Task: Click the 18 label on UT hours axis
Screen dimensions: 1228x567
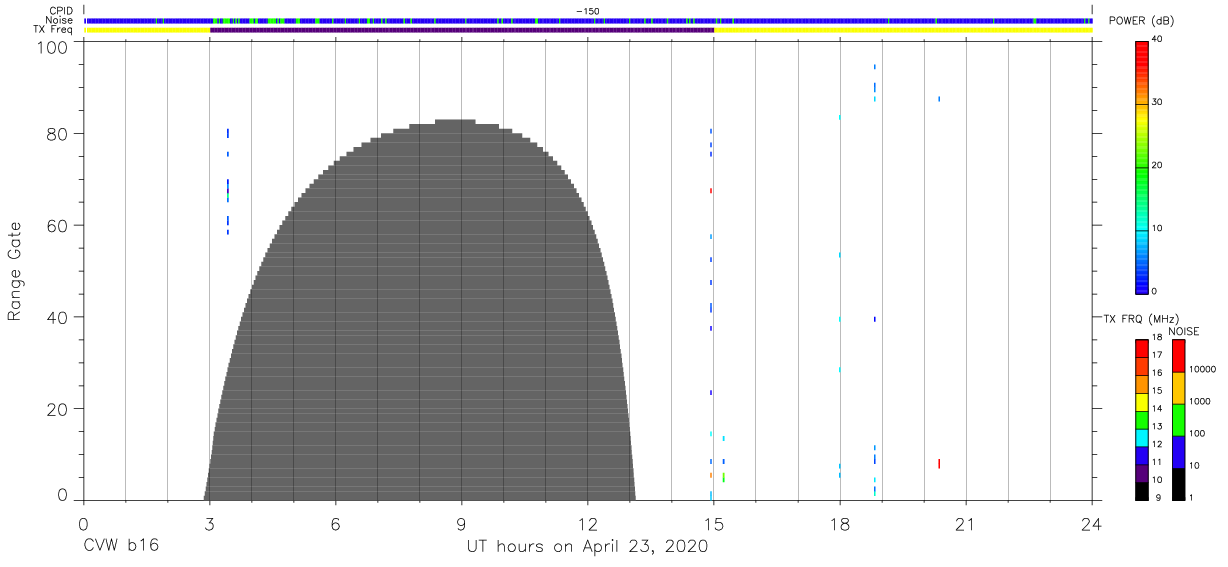Action: click(840, 524)
